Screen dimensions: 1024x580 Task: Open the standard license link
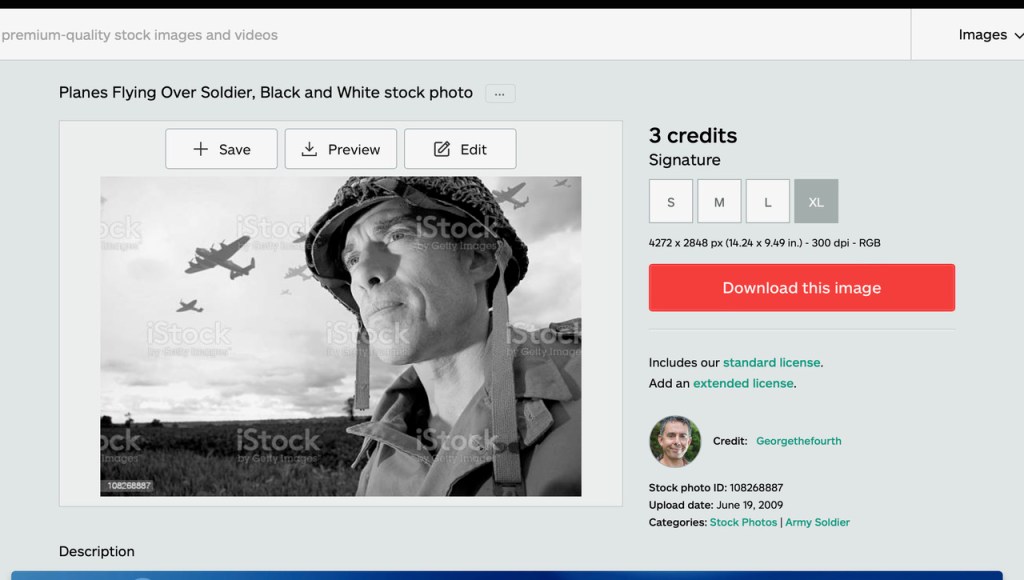771,362
